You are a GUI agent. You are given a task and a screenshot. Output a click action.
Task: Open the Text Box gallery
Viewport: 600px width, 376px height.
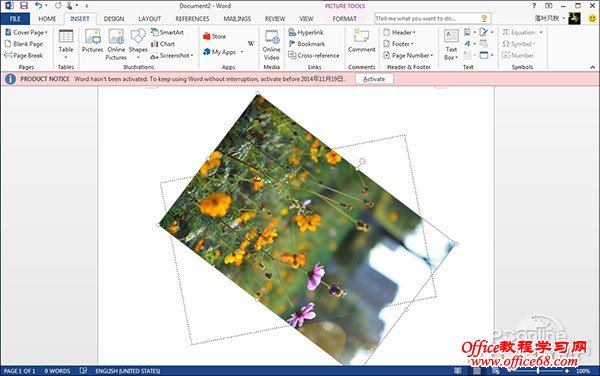[x=451, y=44]
